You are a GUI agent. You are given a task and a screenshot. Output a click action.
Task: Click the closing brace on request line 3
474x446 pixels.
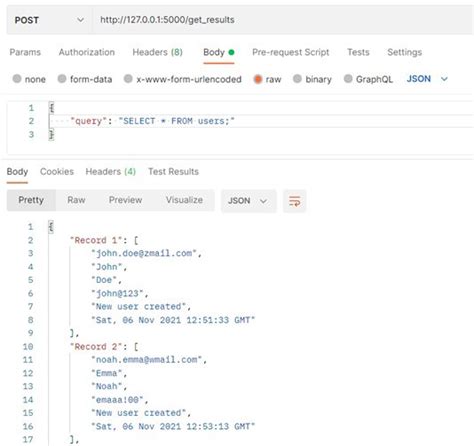coord(51,135)
